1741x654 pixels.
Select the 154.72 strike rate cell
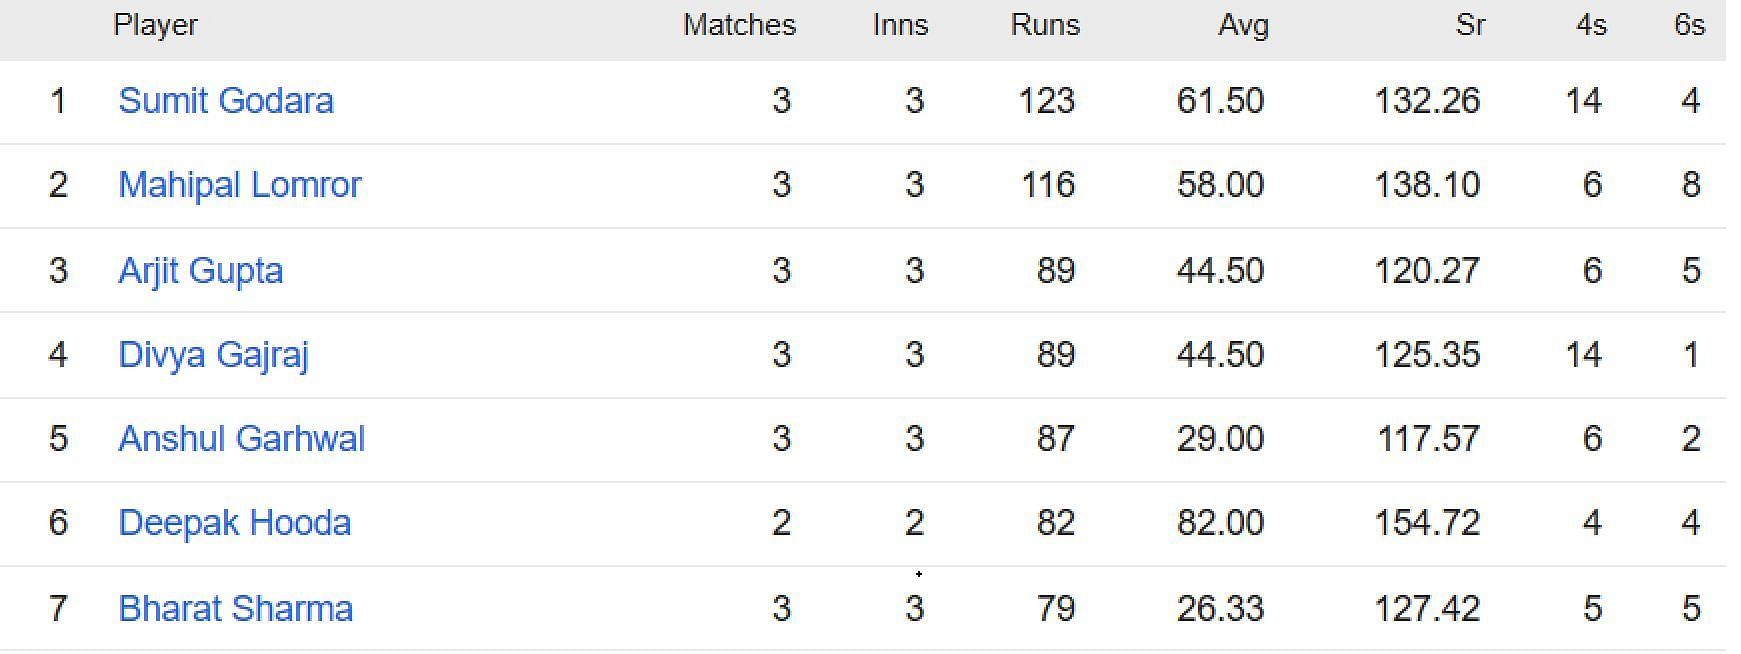[1427, 523]
